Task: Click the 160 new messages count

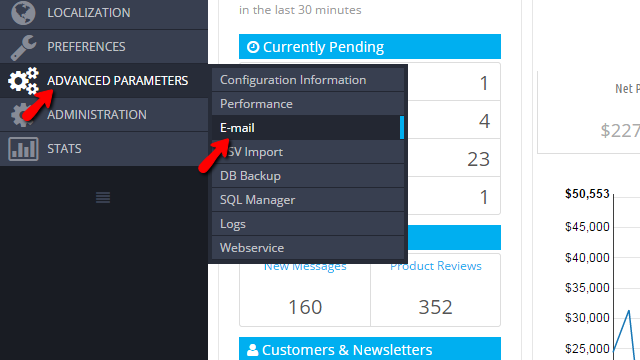Action: (x=305, y=307)
